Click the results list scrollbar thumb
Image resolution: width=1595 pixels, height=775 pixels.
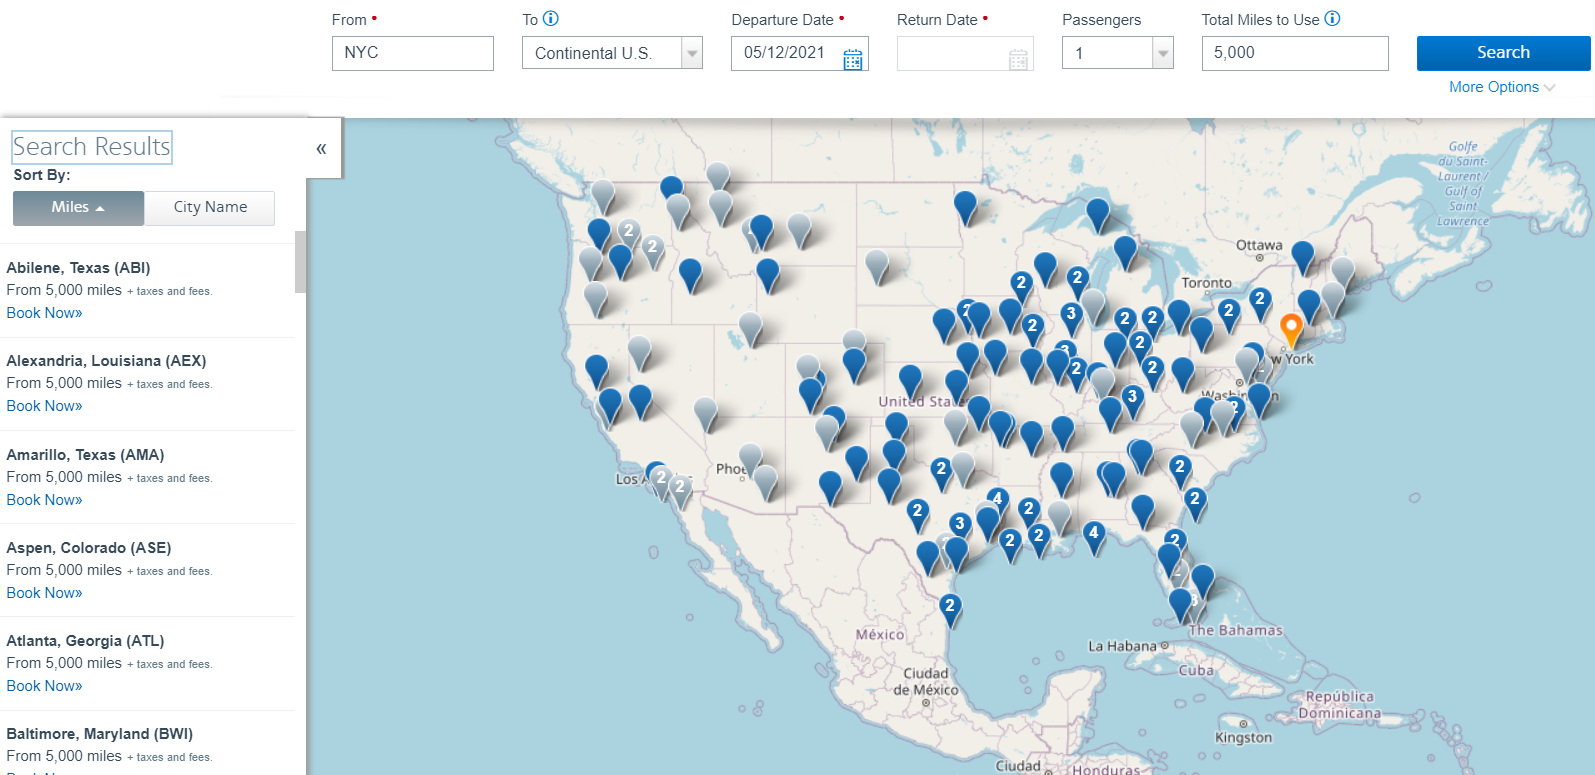300,262
